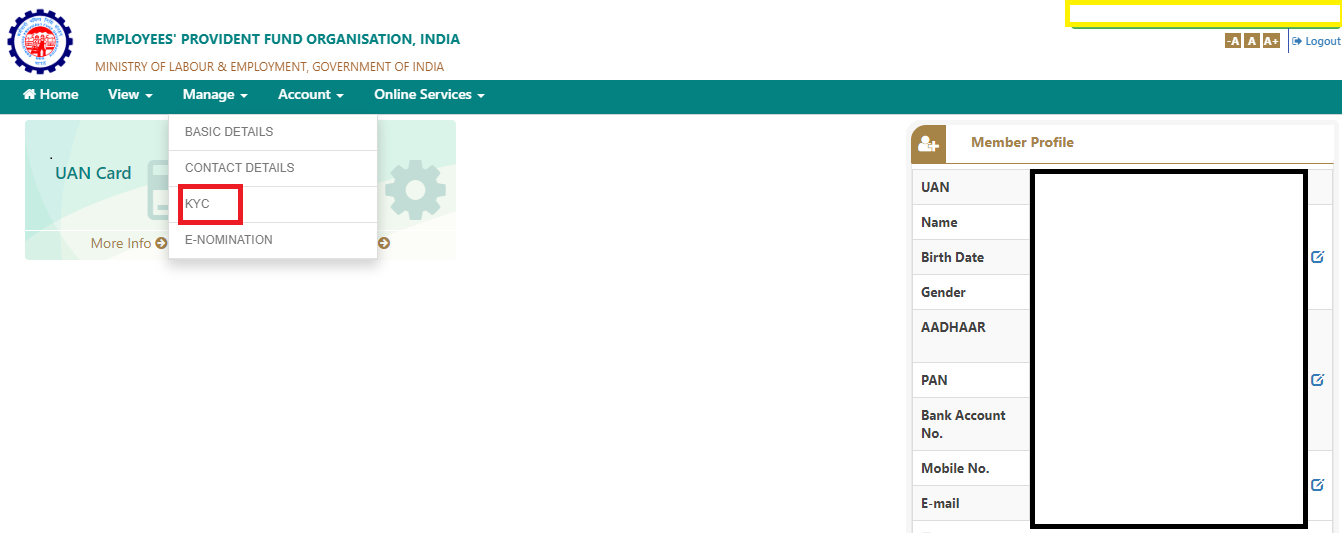
Task: Edit Mobile No. using pencil icon
Action: click(x=1317, y=485)
